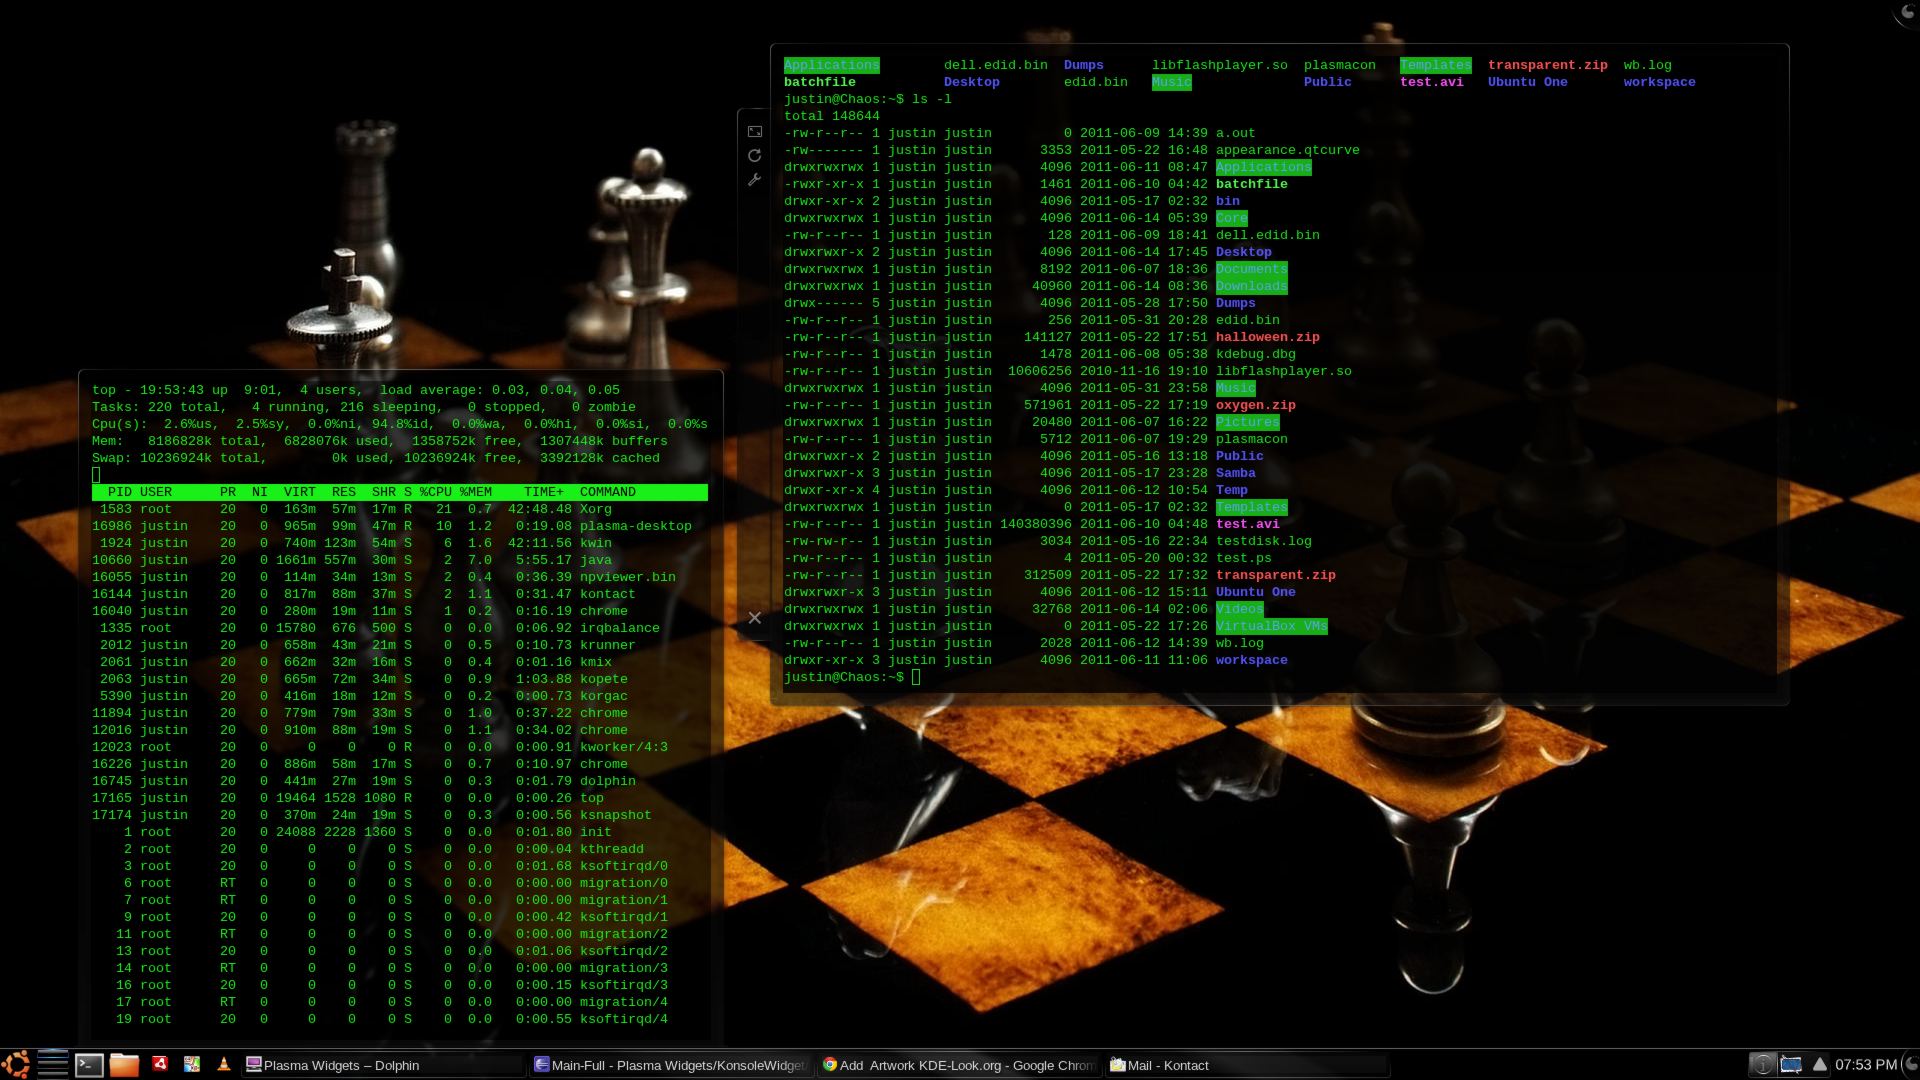
Task: Open the orange folder file manager icon
Action: tap(124, 1065)
